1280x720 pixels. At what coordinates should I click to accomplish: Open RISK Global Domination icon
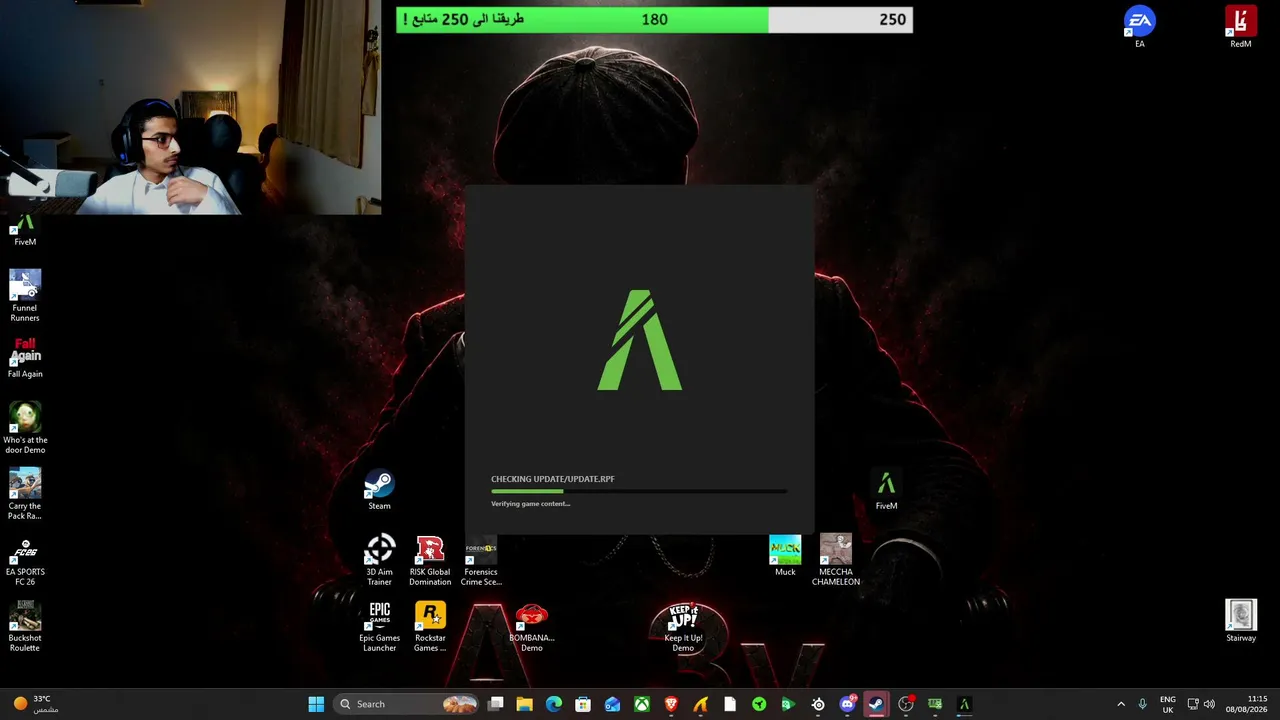tap(430, 560)
